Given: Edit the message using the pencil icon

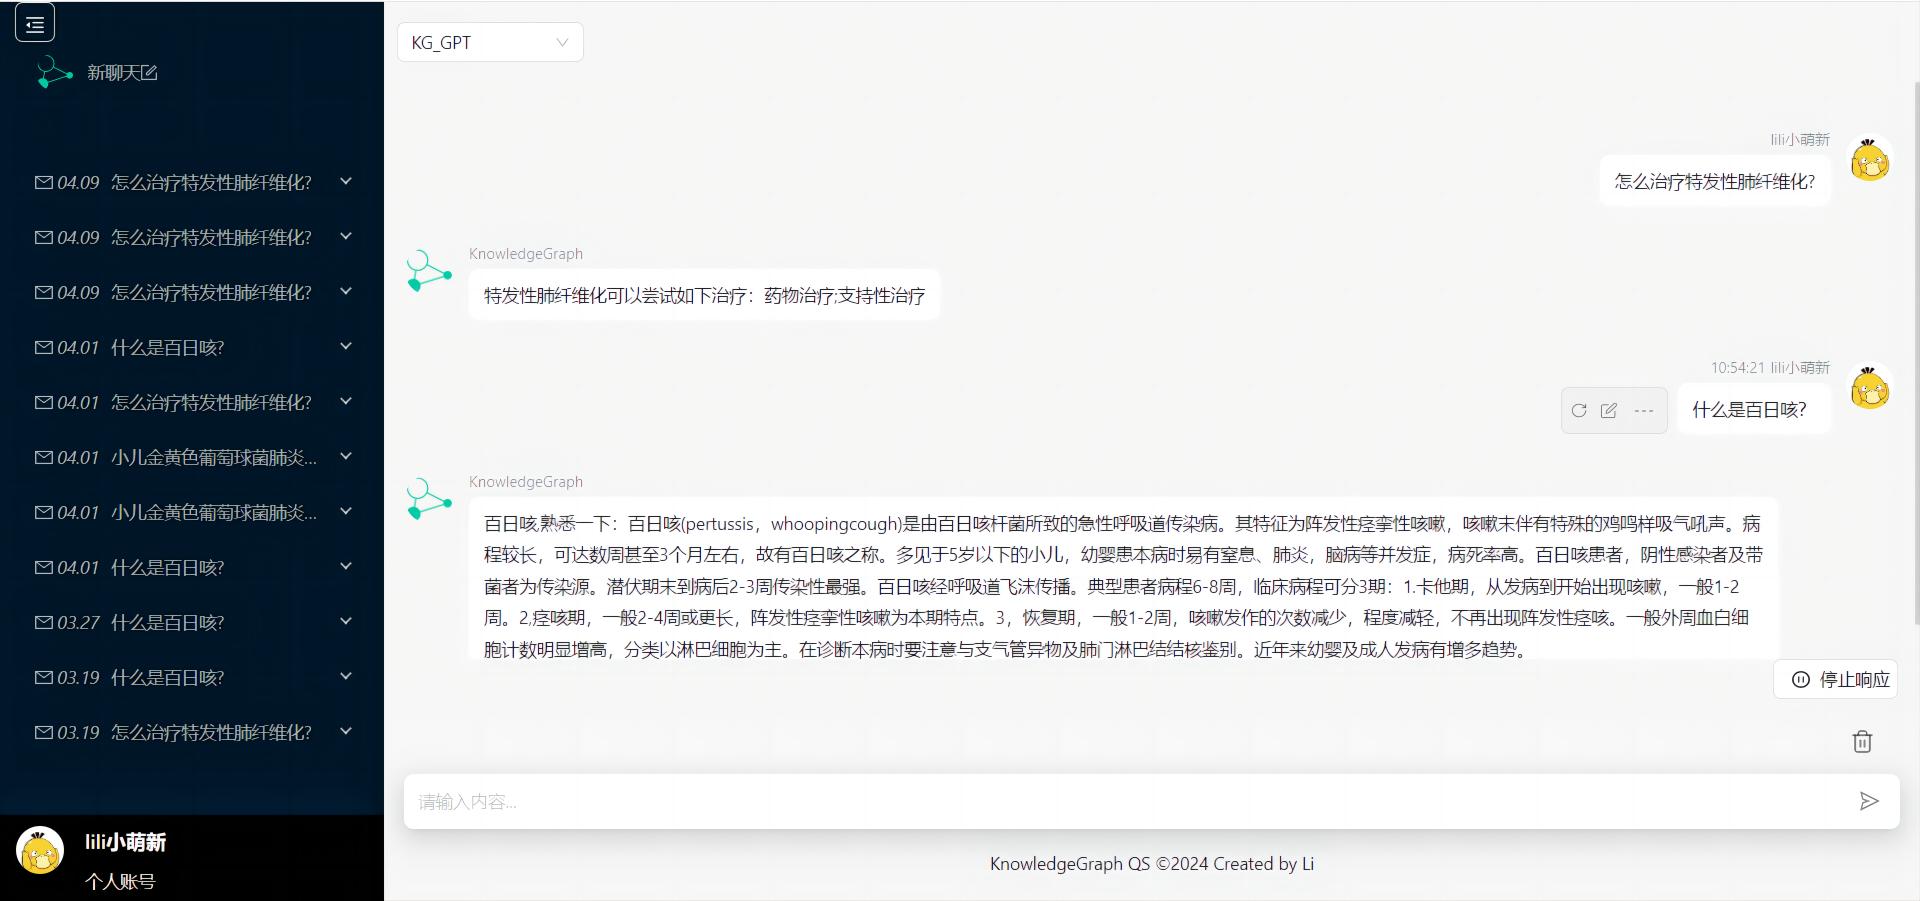Looking at the screenshot, I should (1609, 410).
